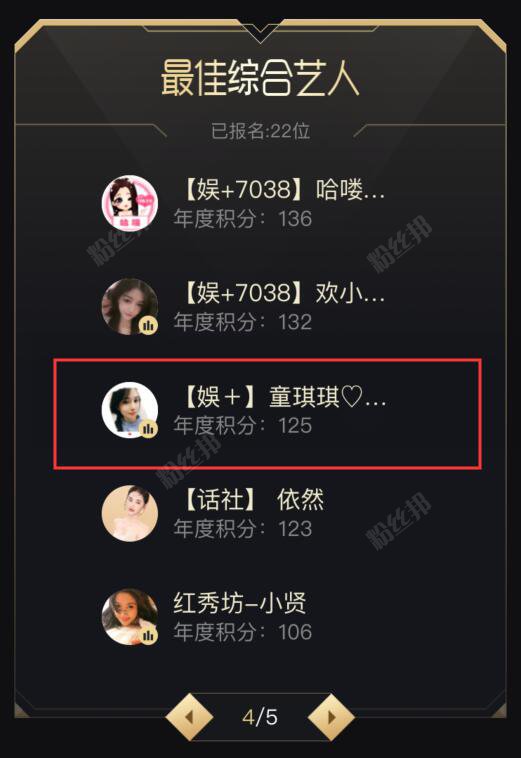The height and width of the screenshot is (758, 521).
Task: Open the 【娱+7038】欢小 name link
Action: coord(281,293)
